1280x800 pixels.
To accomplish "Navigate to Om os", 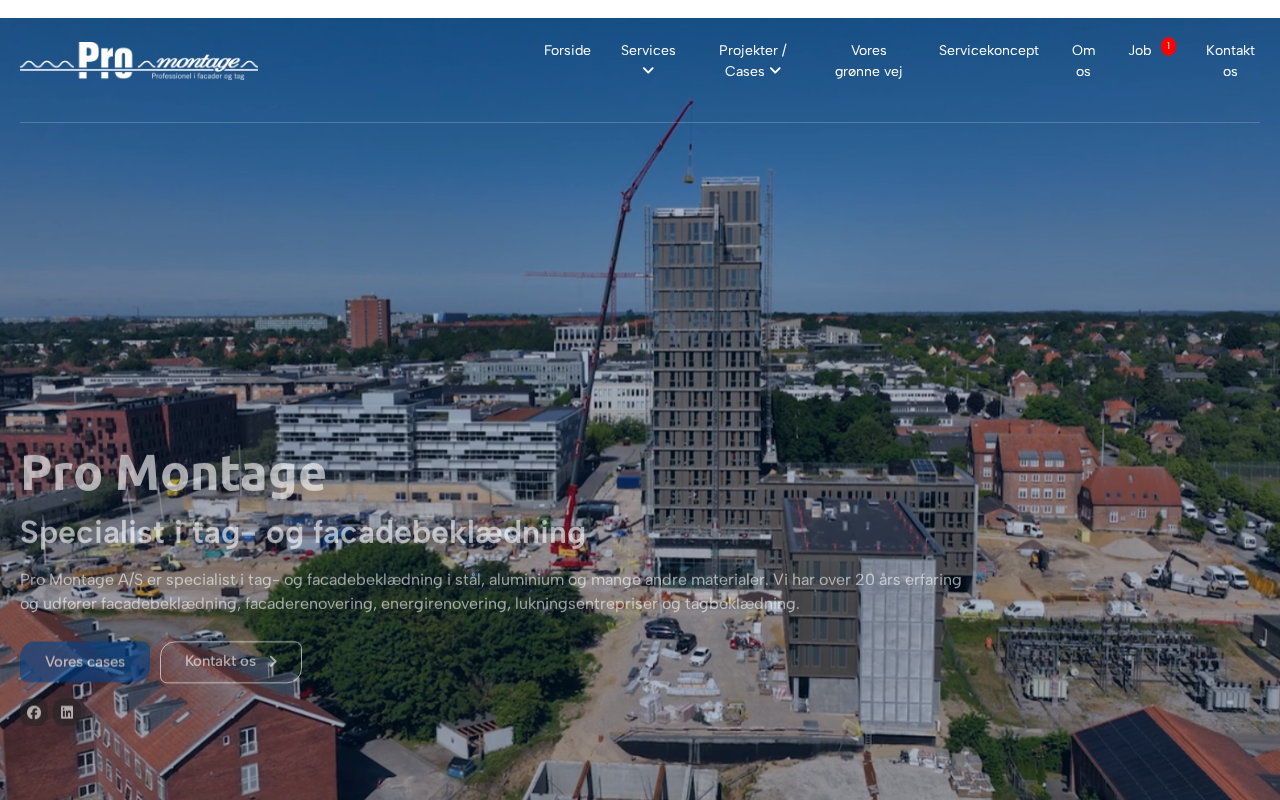I will click(1083, 61).
